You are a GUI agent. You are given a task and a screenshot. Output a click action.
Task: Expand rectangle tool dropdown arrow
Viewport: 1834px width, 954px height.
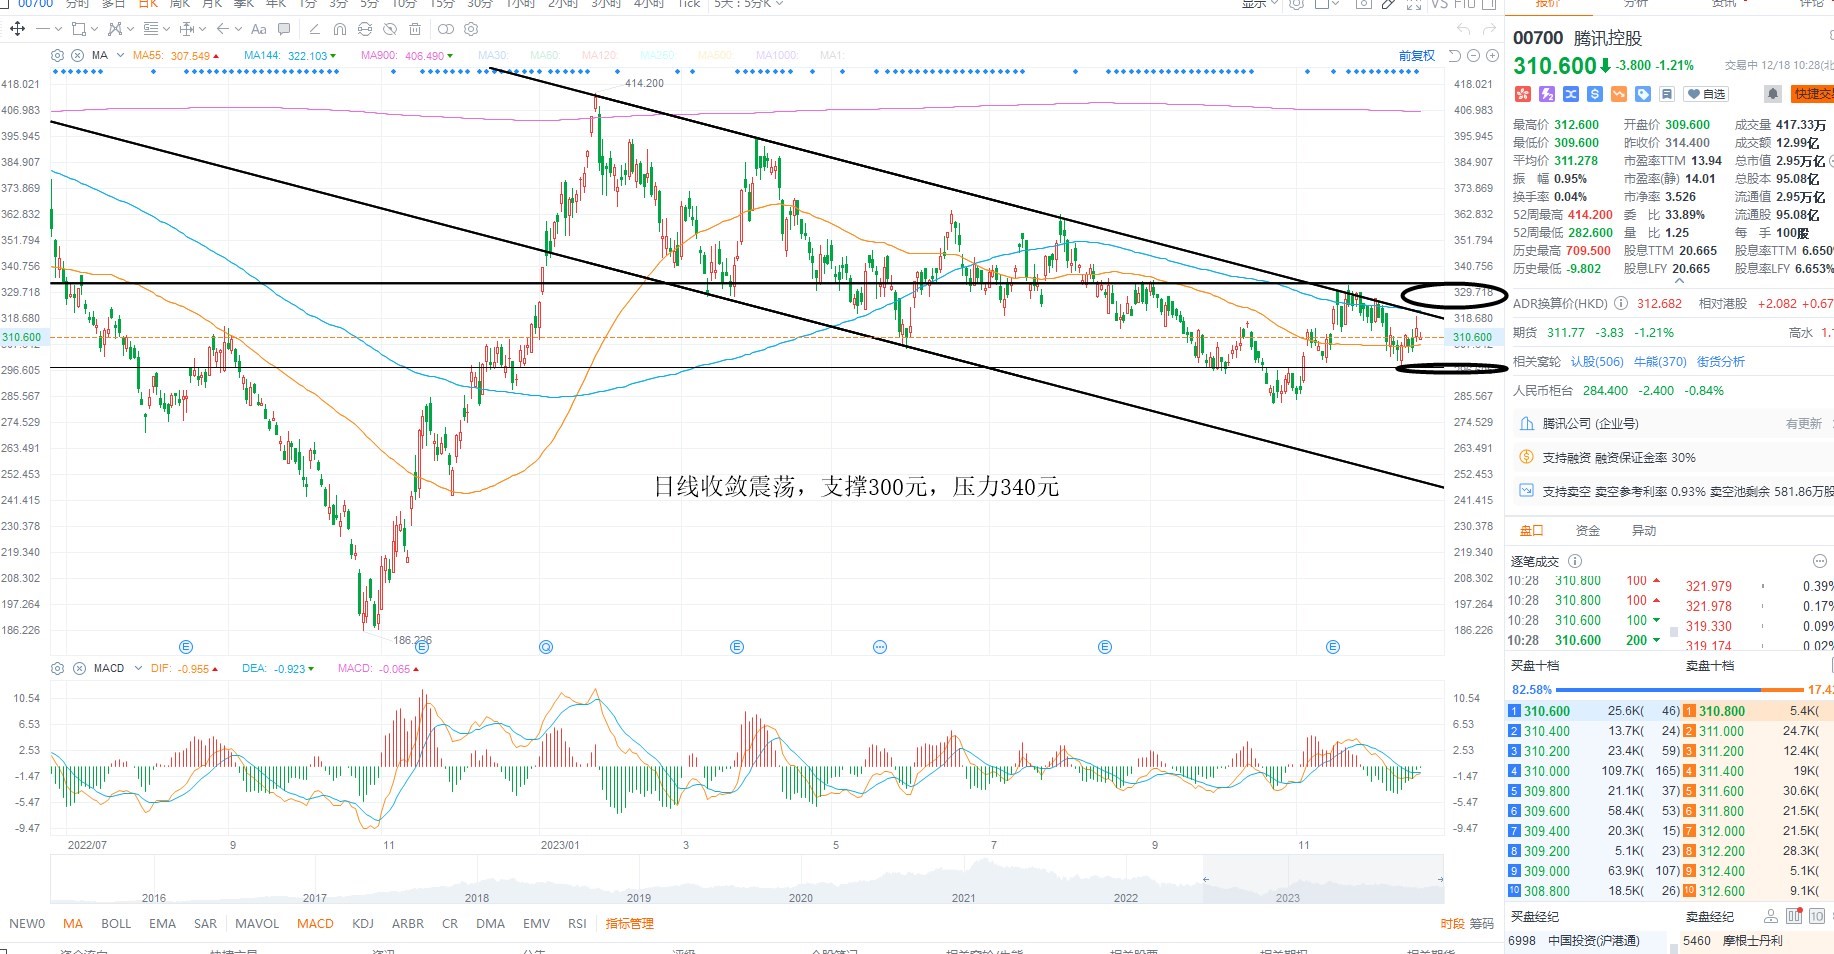(94, 29)
